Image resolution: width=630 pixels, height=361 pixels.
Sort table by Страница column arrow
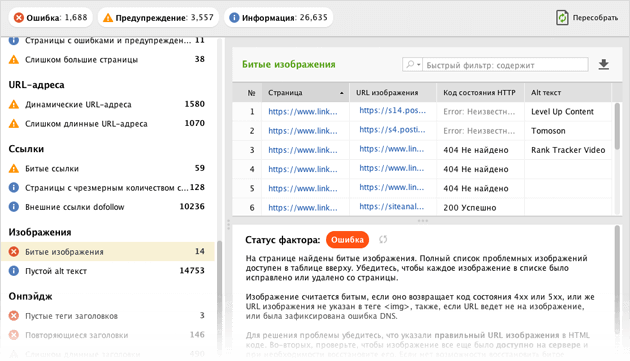tap(342, 93)
